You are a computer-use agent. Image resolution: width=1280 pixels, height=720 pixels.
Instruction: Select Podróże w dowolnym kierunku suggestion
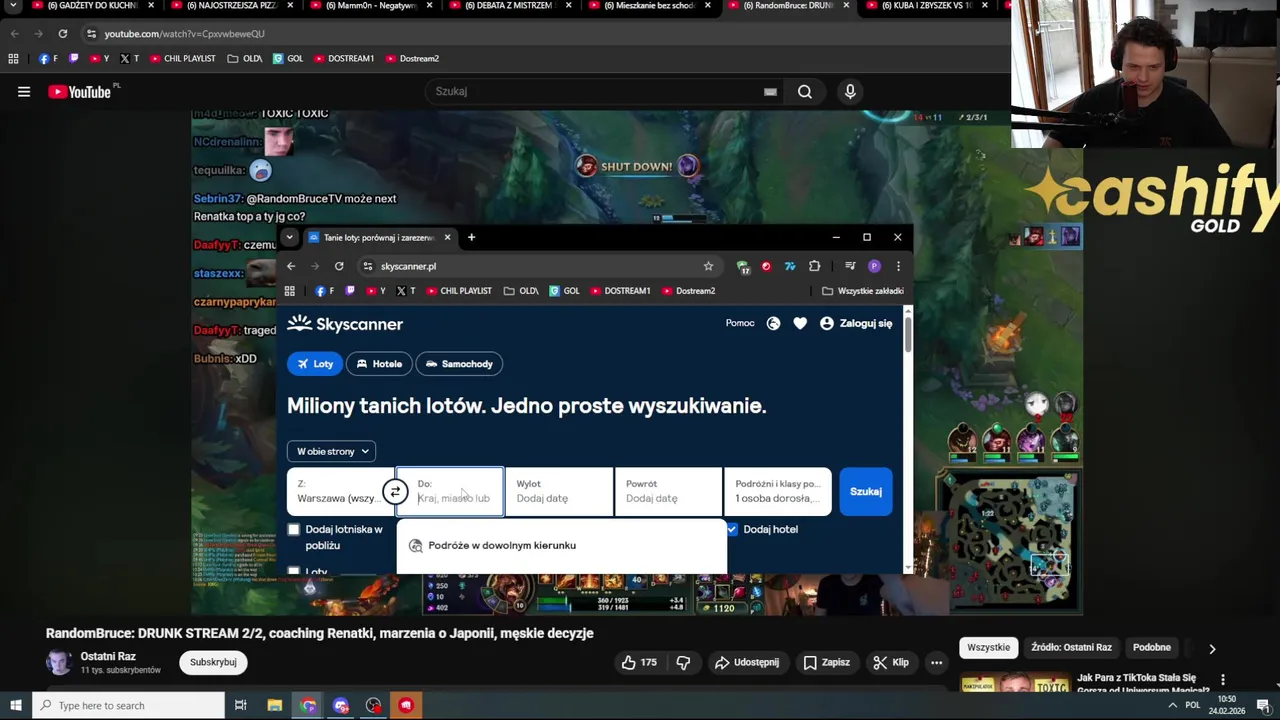[x=561, y=545]
